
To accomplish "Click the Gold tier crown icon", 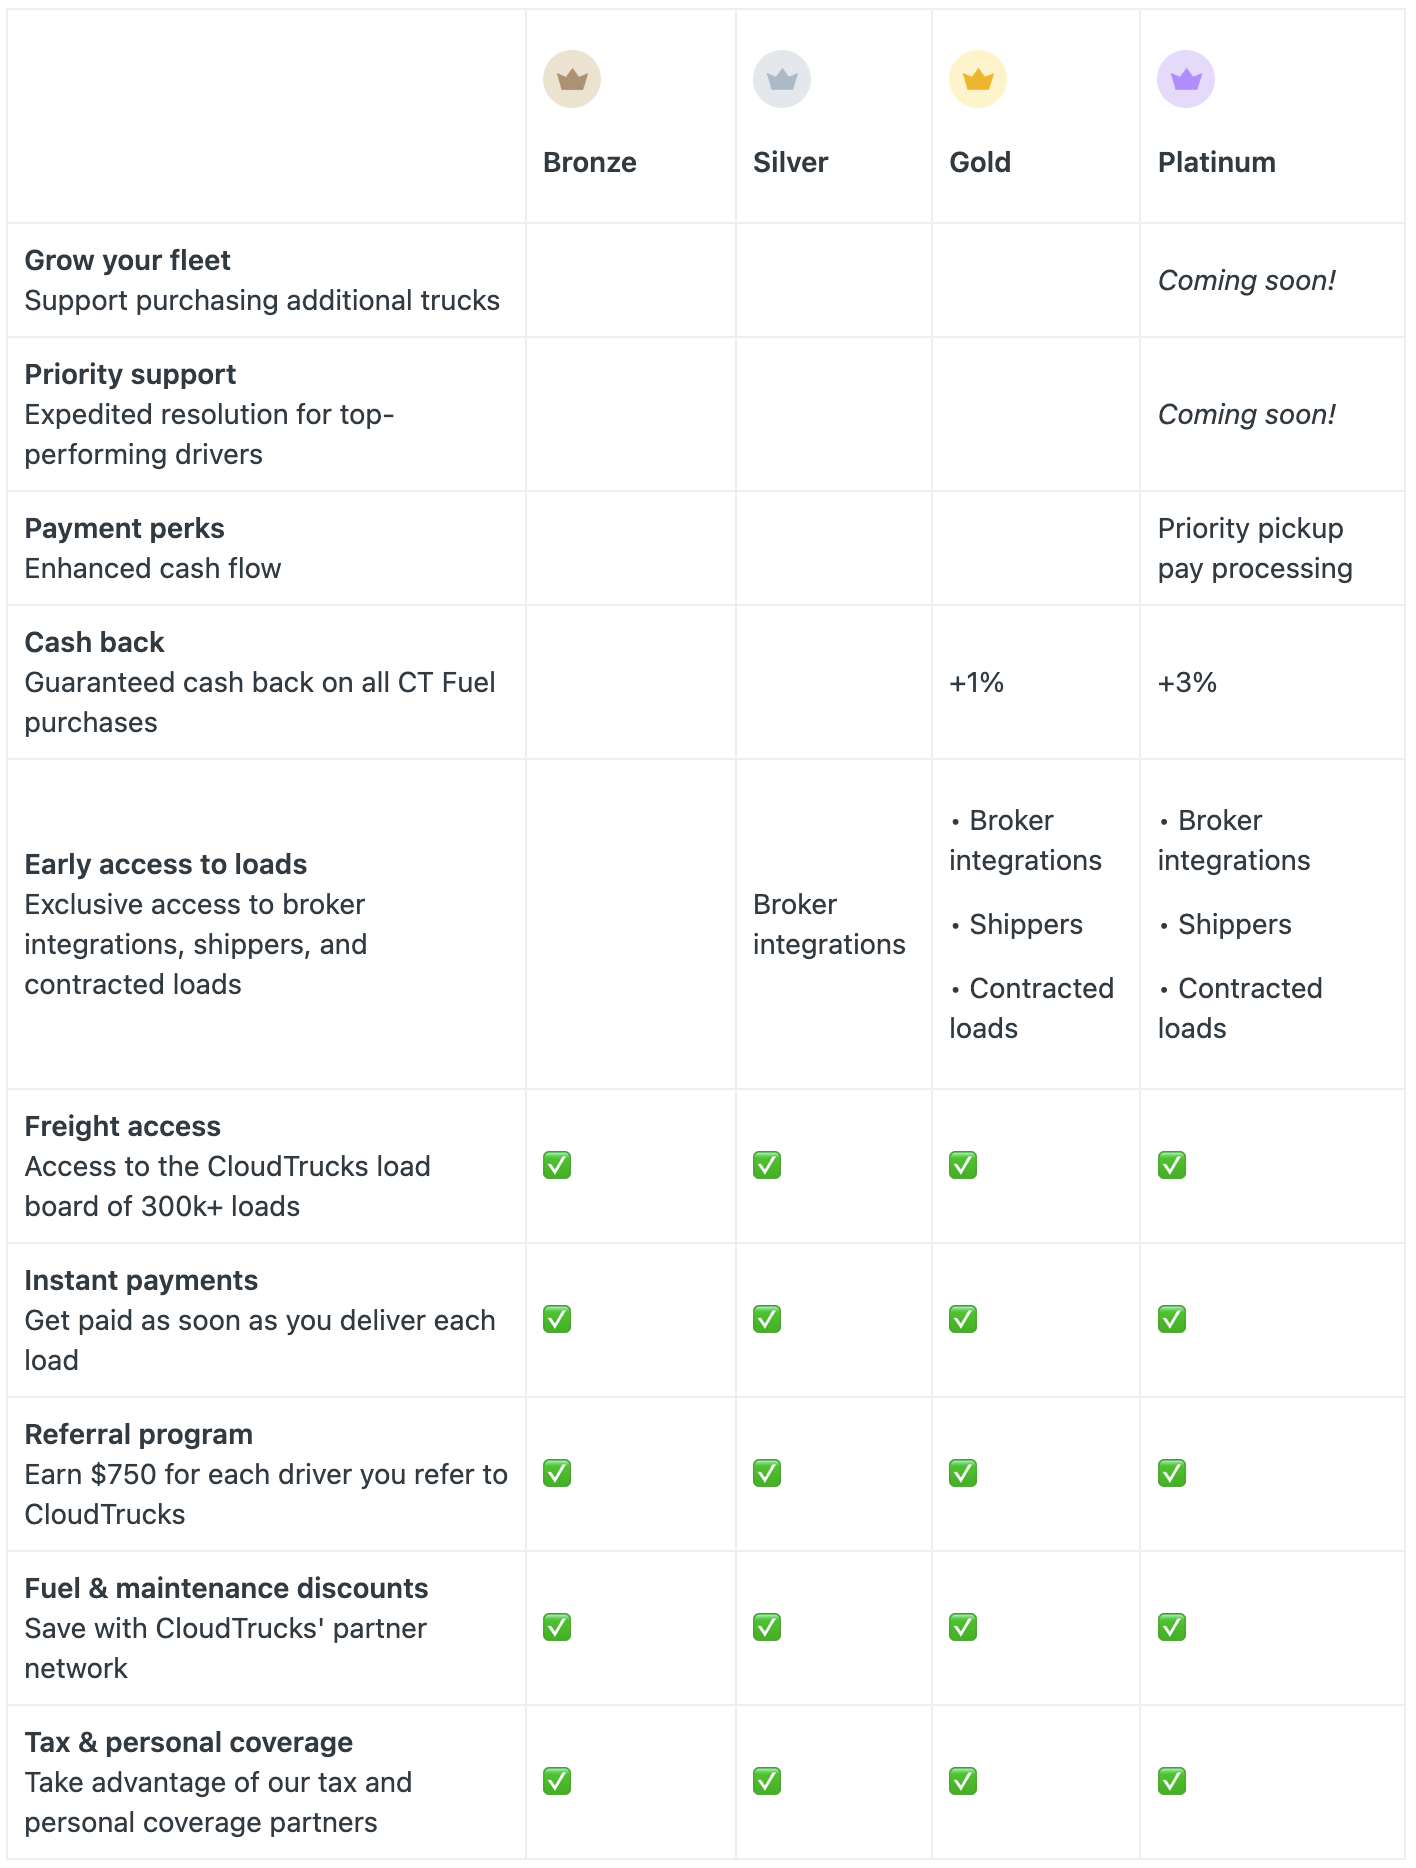I will pyautogui.click(x=977, y=79).
